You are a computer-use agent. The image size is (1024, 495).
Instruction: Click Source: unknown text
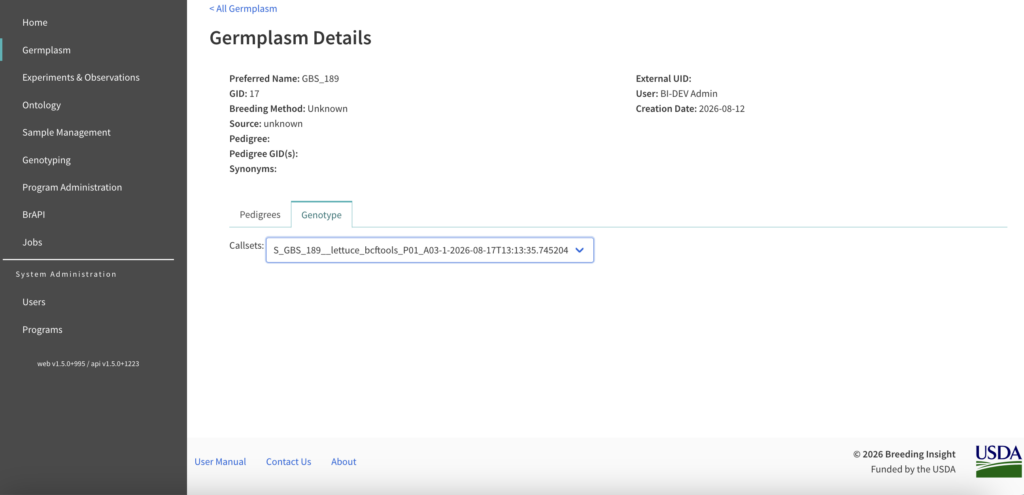click(266, 123)
